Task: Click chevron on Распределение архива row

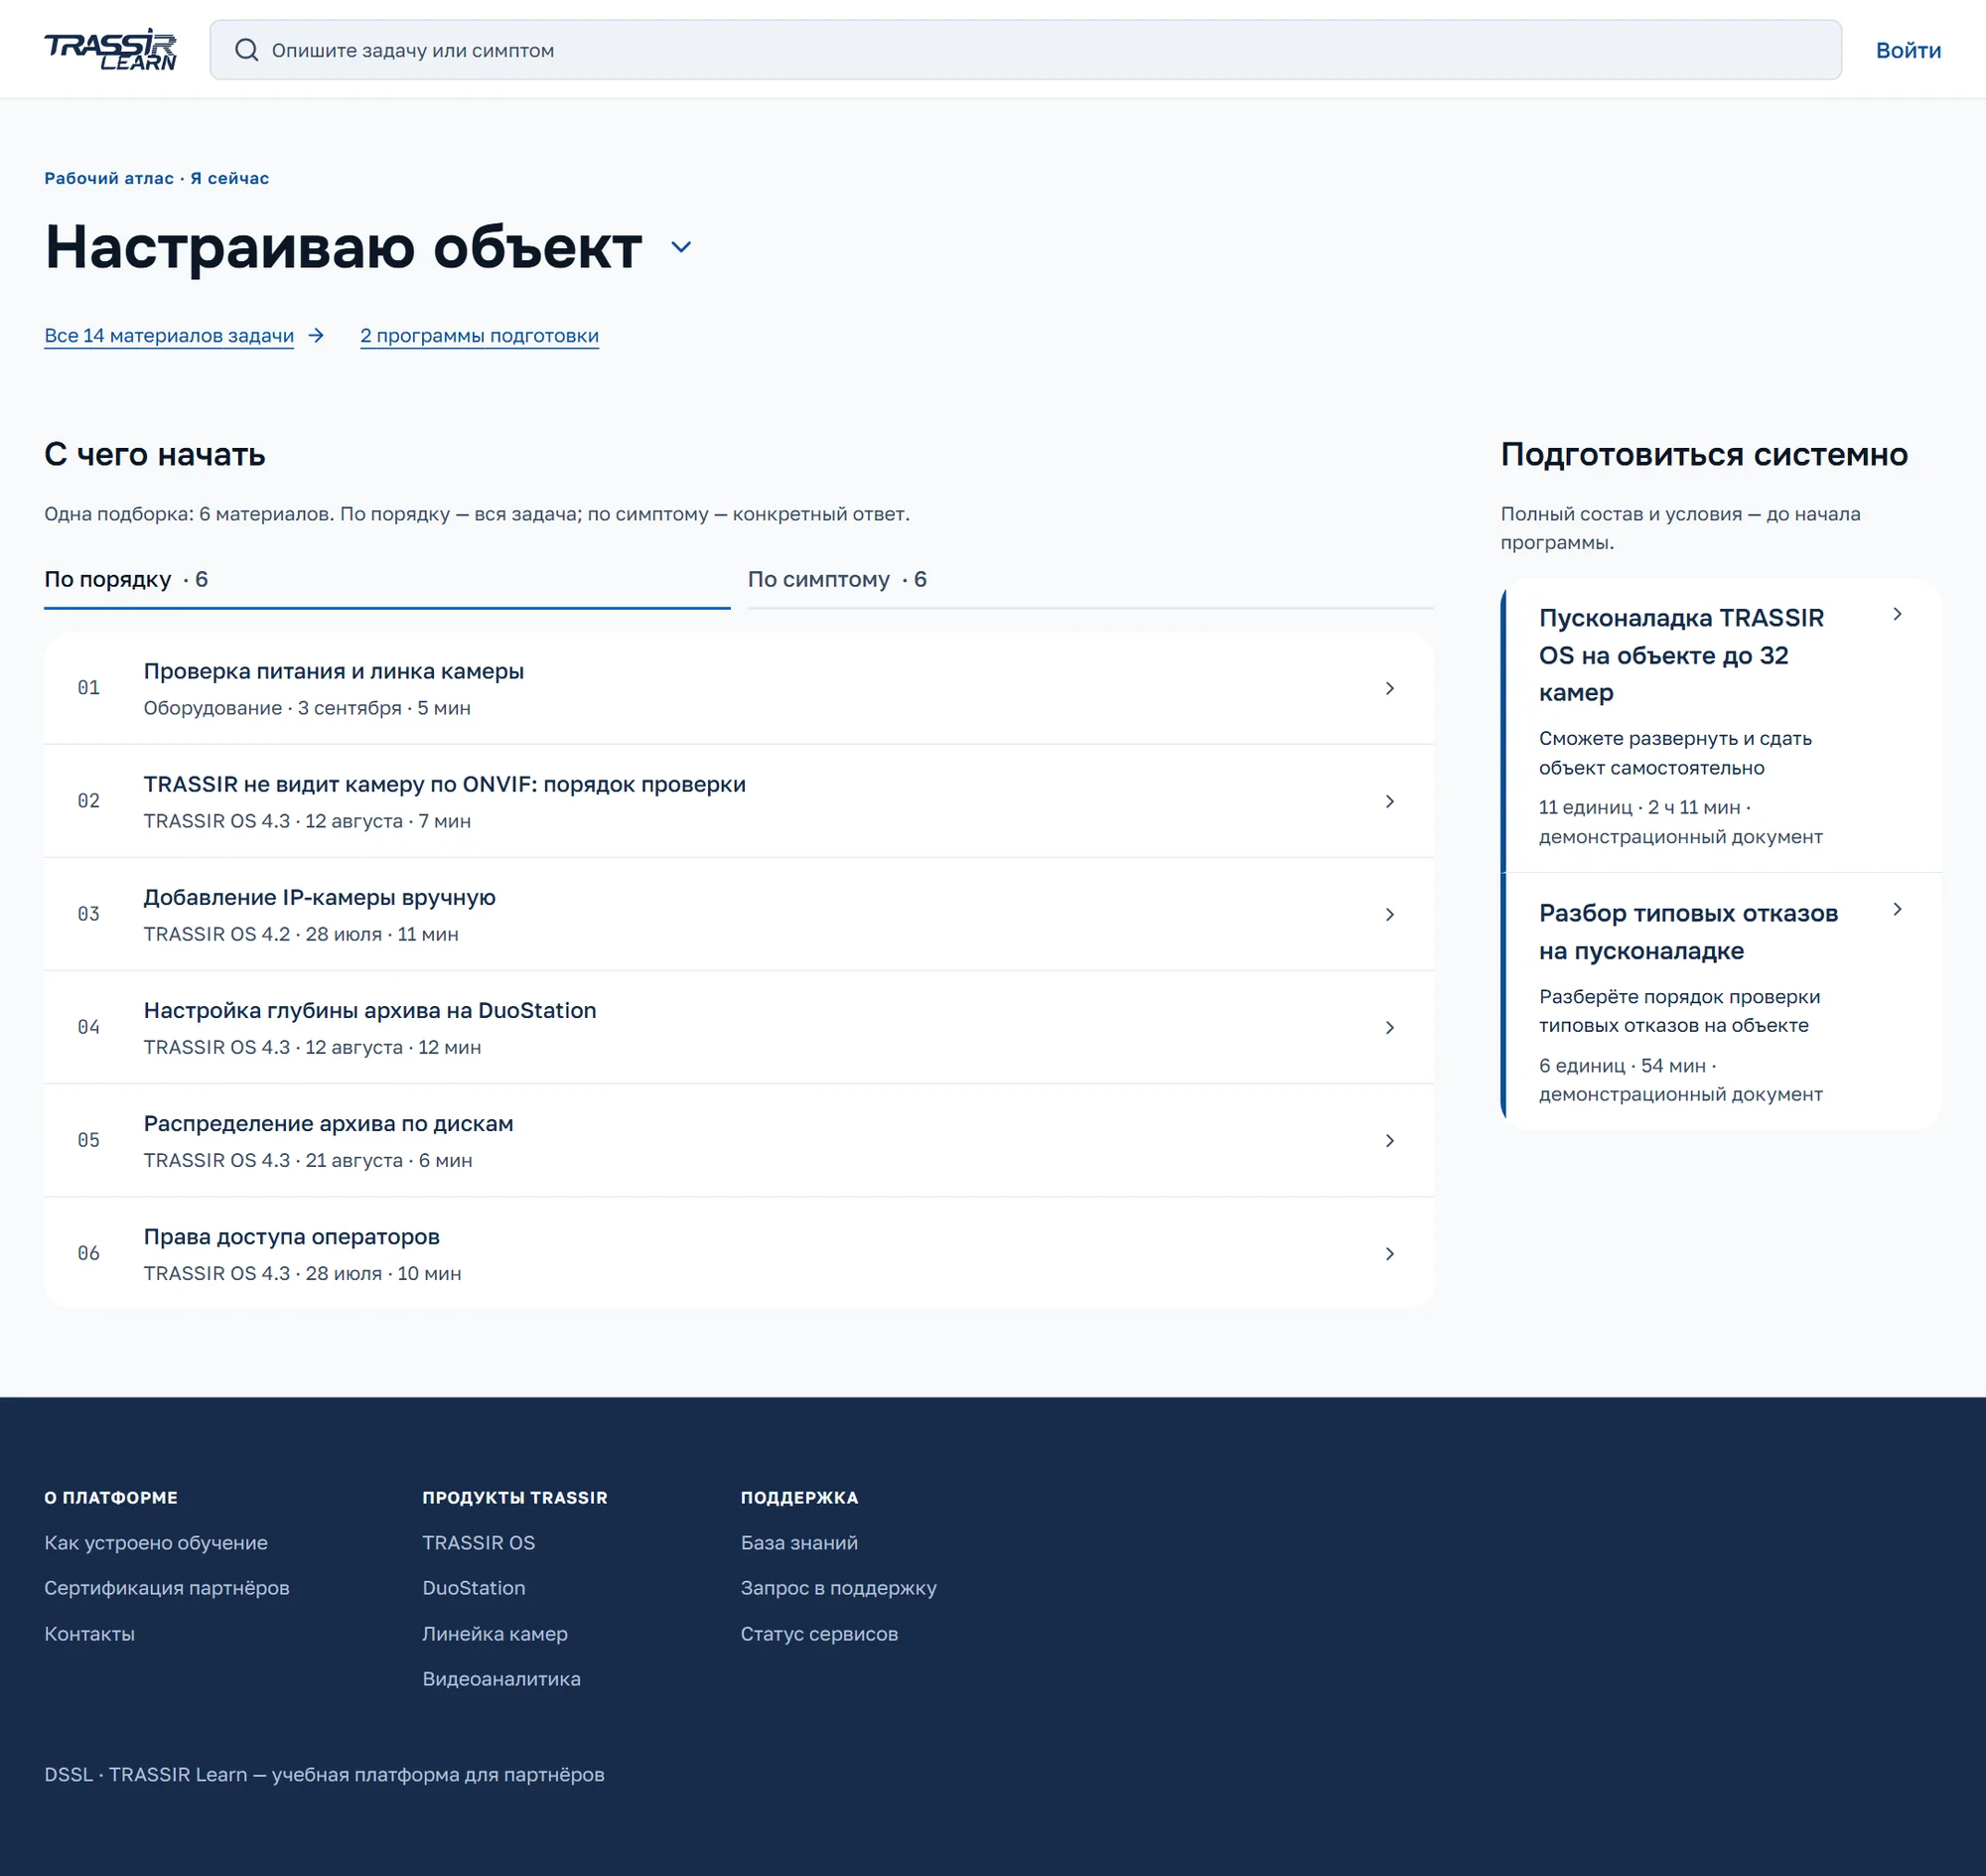Action: [x=1389, y=1140]
